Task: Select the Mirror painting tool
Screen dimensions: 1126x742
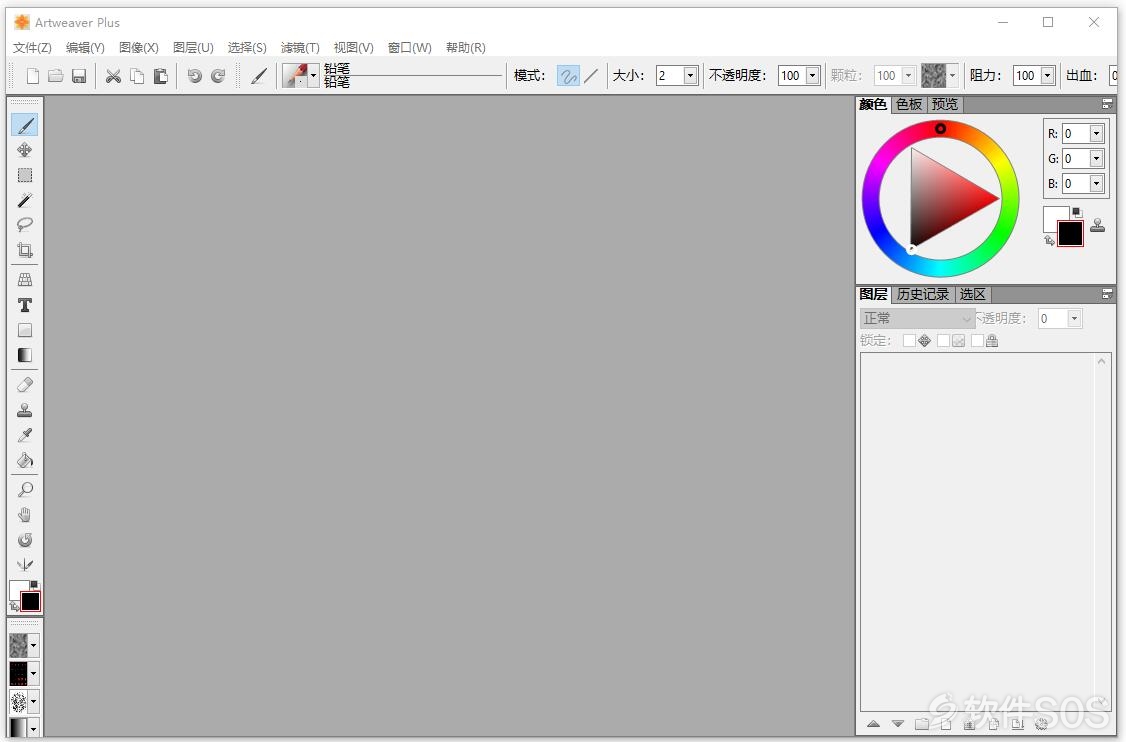Action: pos(25,565)
